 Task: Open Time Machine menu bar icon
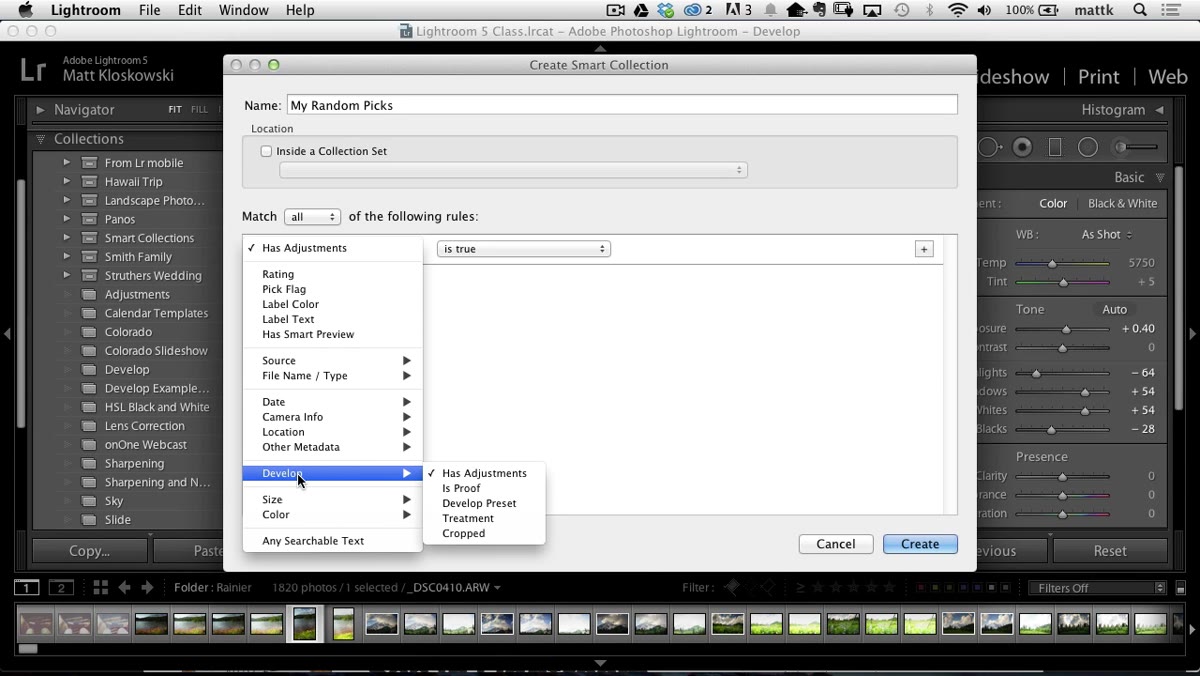[x=902, y=10]
